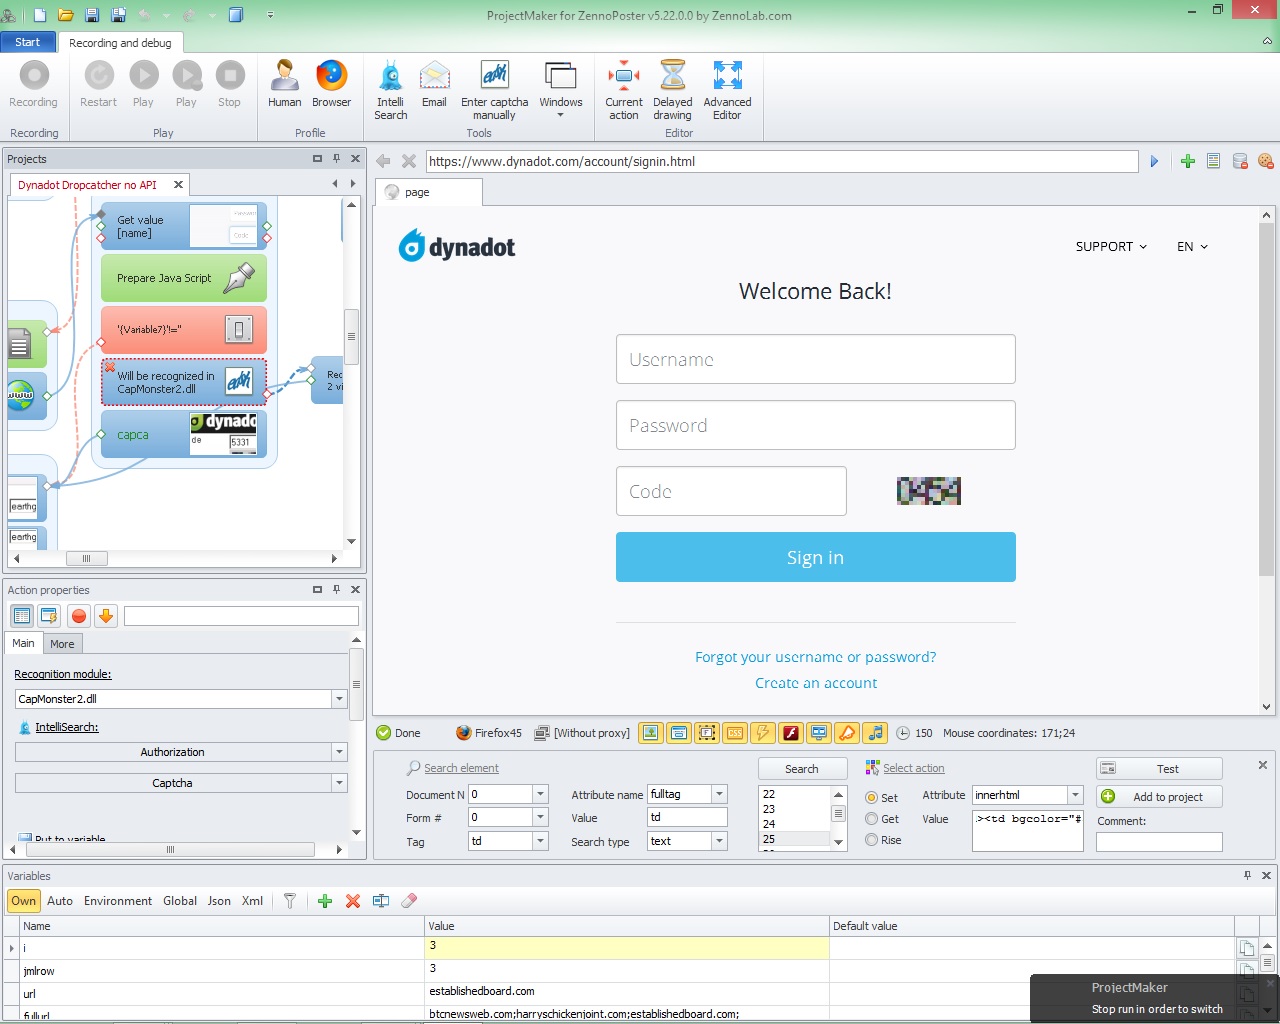Launch Intelli Search tool
Viewport: 1280px width, 1024px height.
(x=390, y=90)
